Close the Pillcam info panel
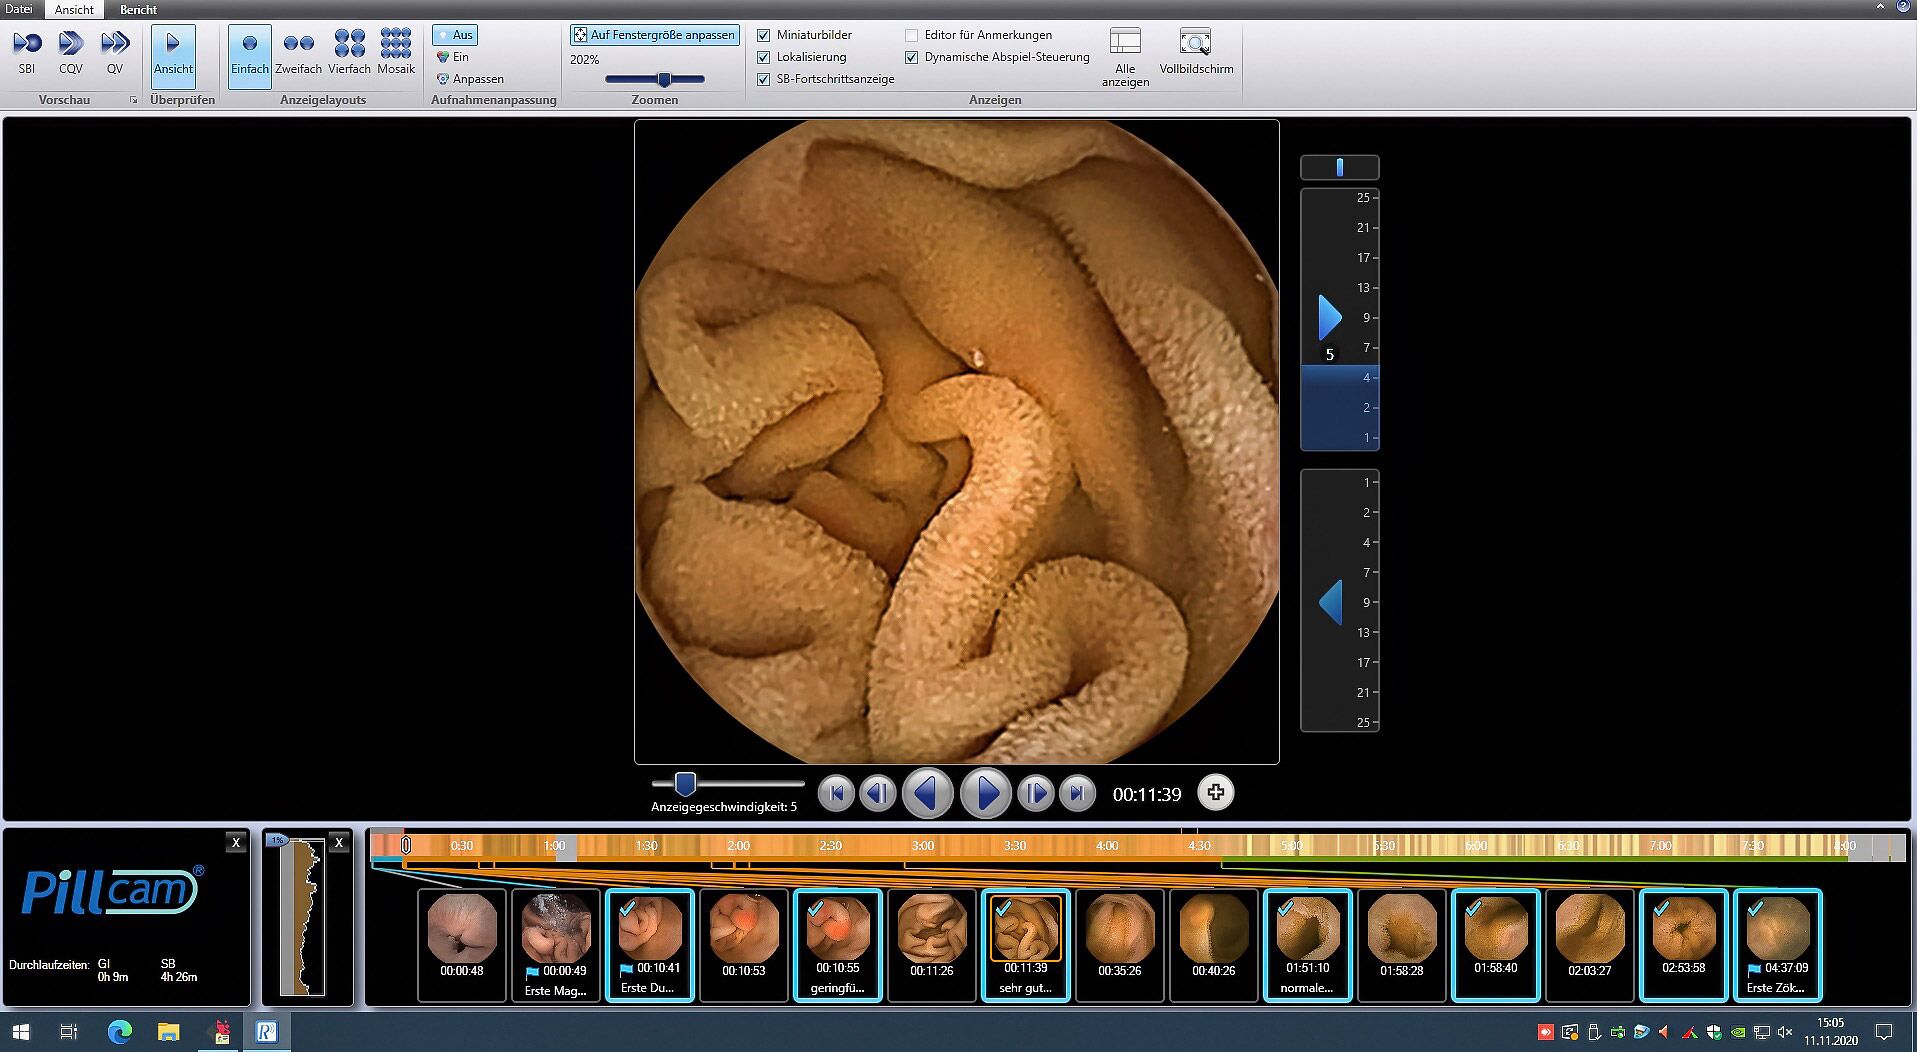The width and height of the screenshot is (1917, 1052). tap(236, 843)
